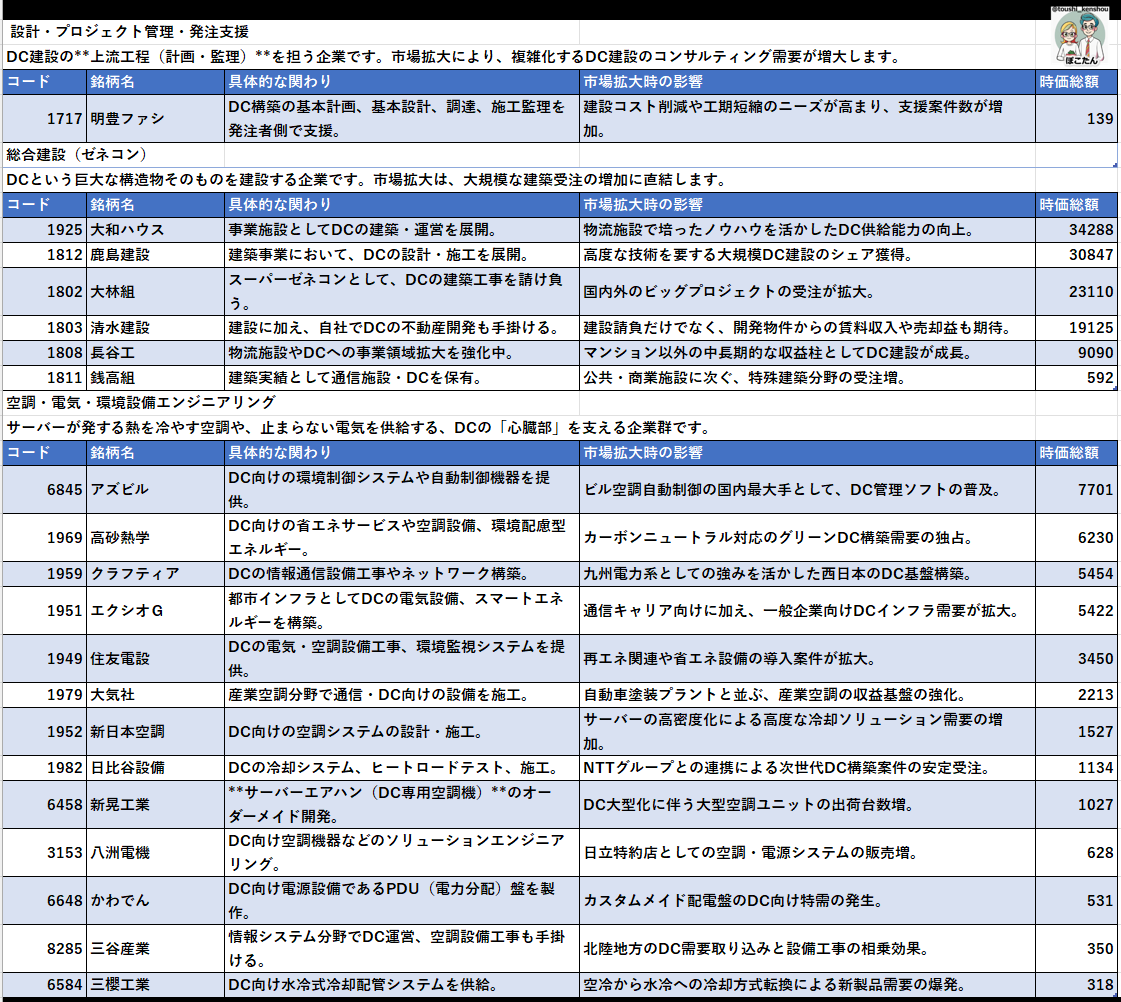Image resolution: width=1121 pixels, height=1002 pixels.
Task: Click the cell DC向けの空調システムの設計・施工。
Action: tap(402, 732)
